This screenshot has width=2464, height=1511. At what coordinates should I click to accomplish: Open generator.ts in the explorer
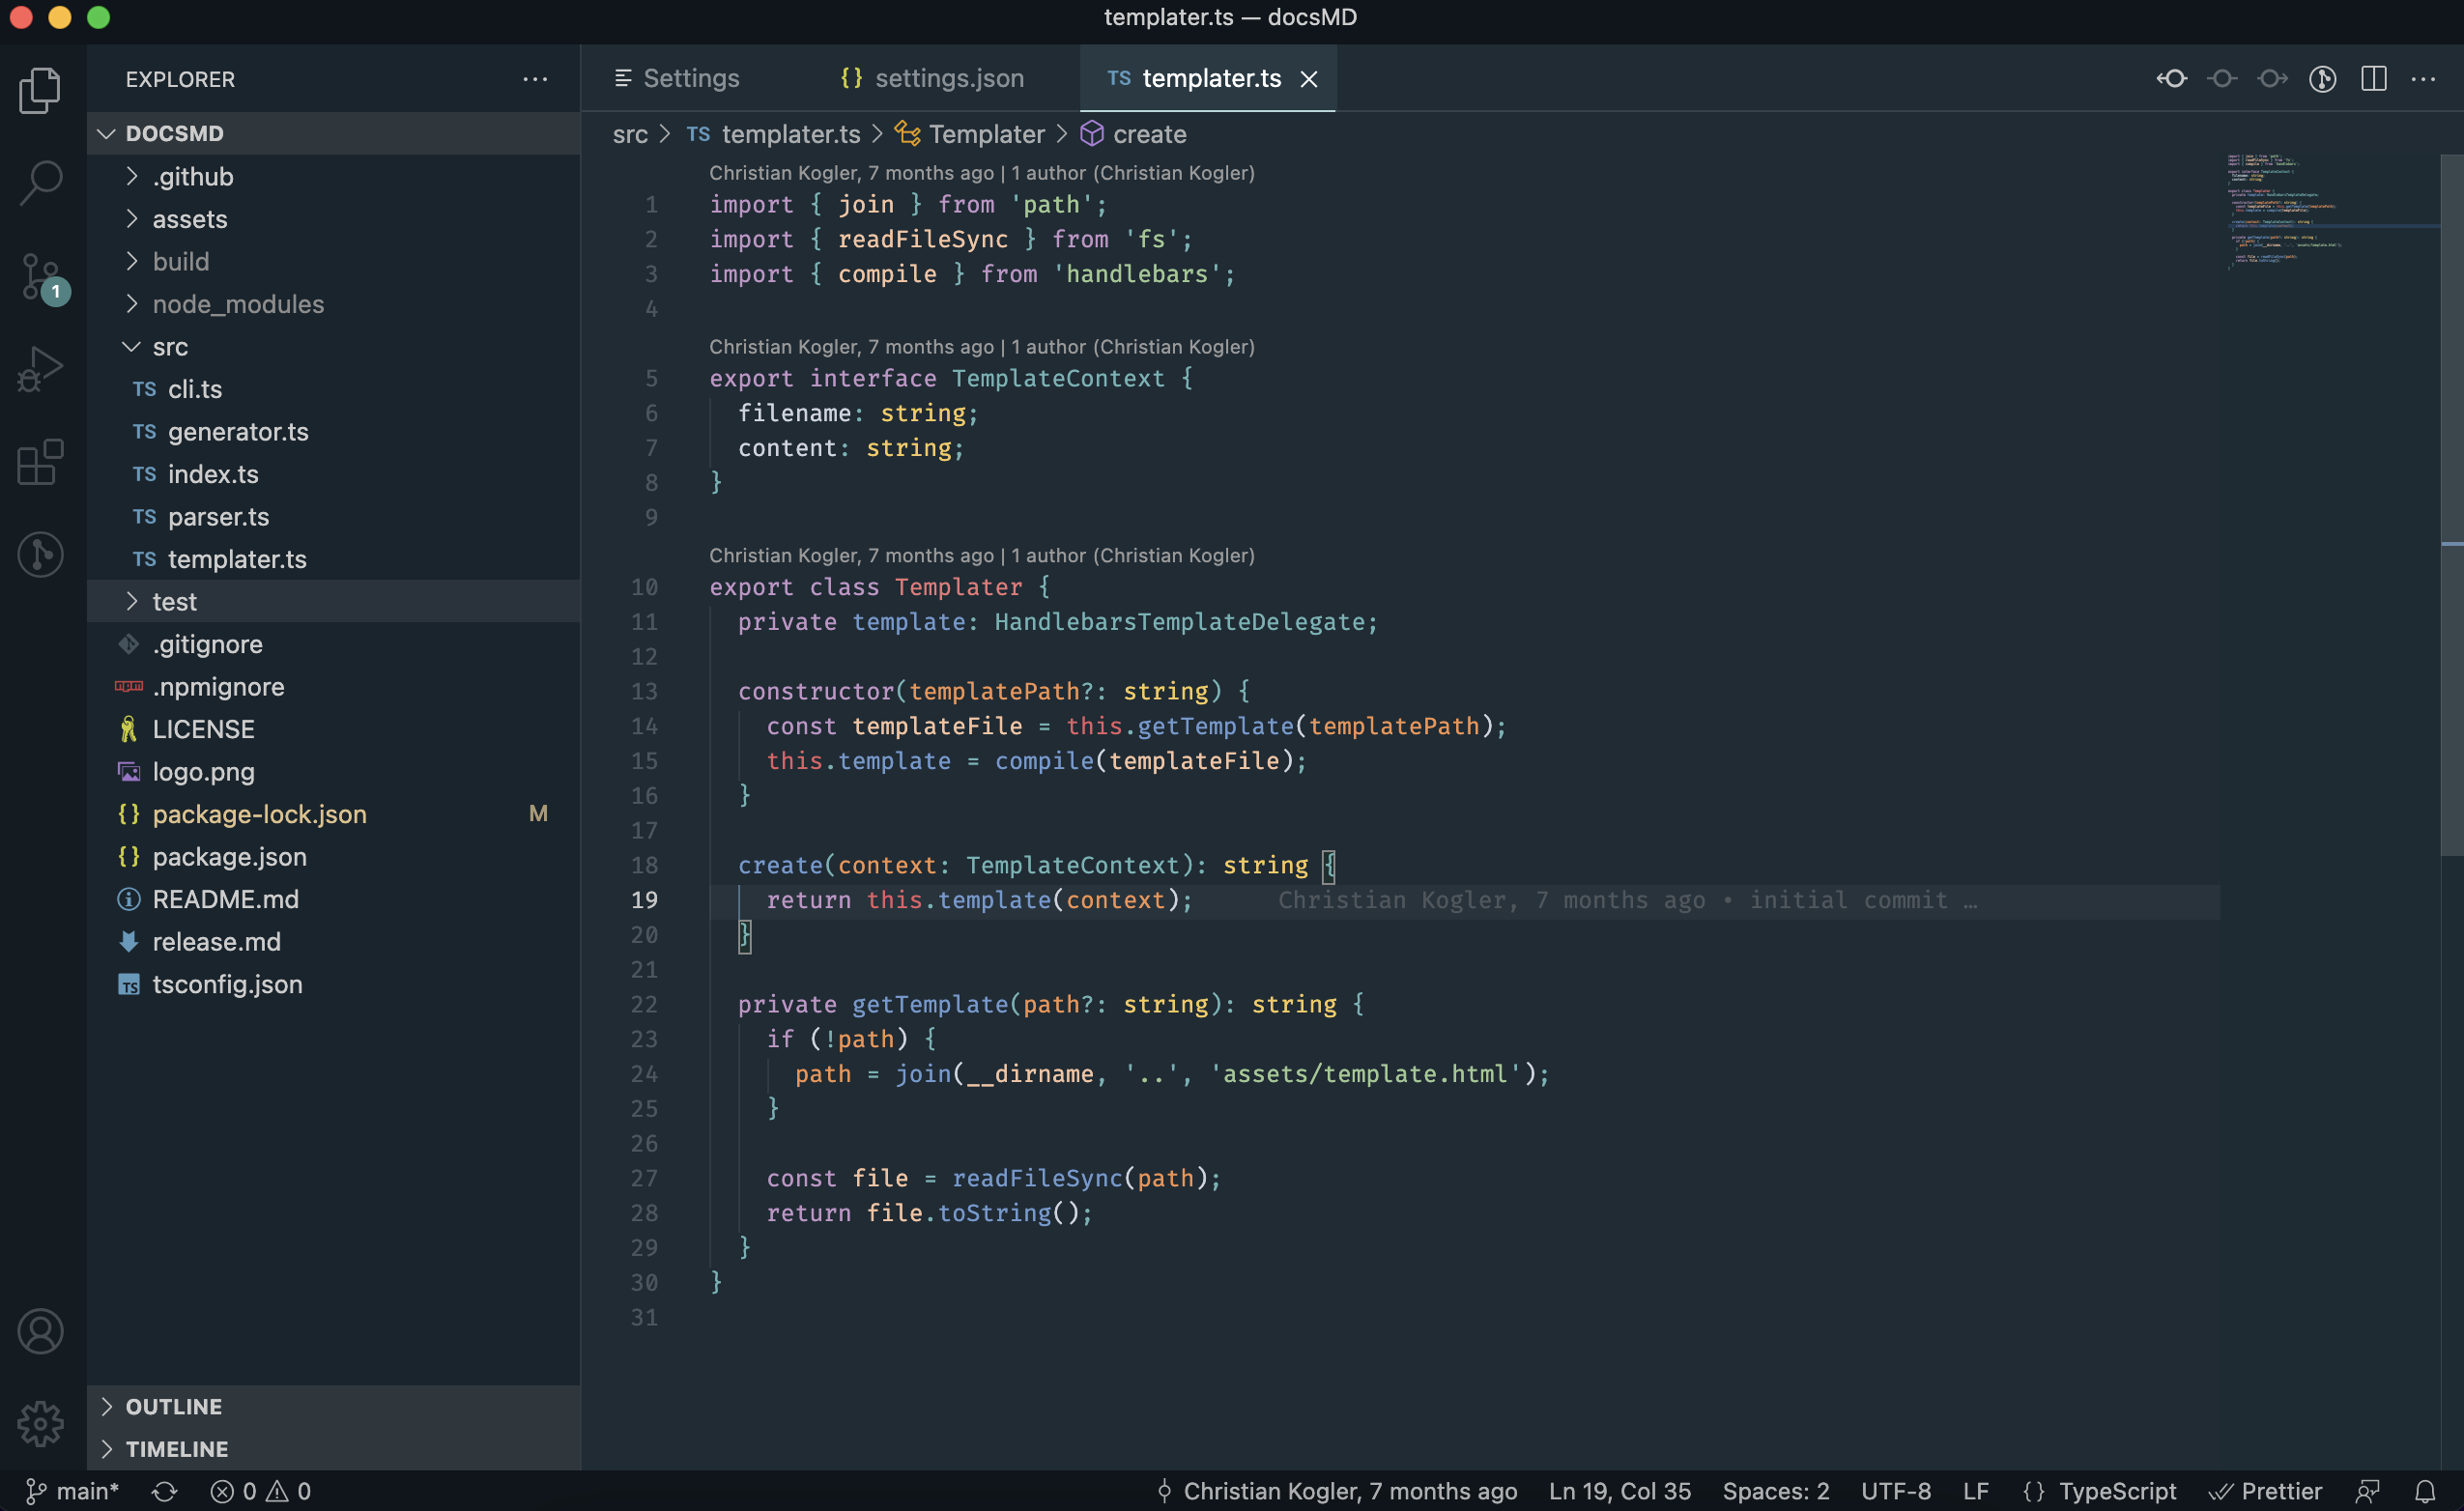(237, 431)
